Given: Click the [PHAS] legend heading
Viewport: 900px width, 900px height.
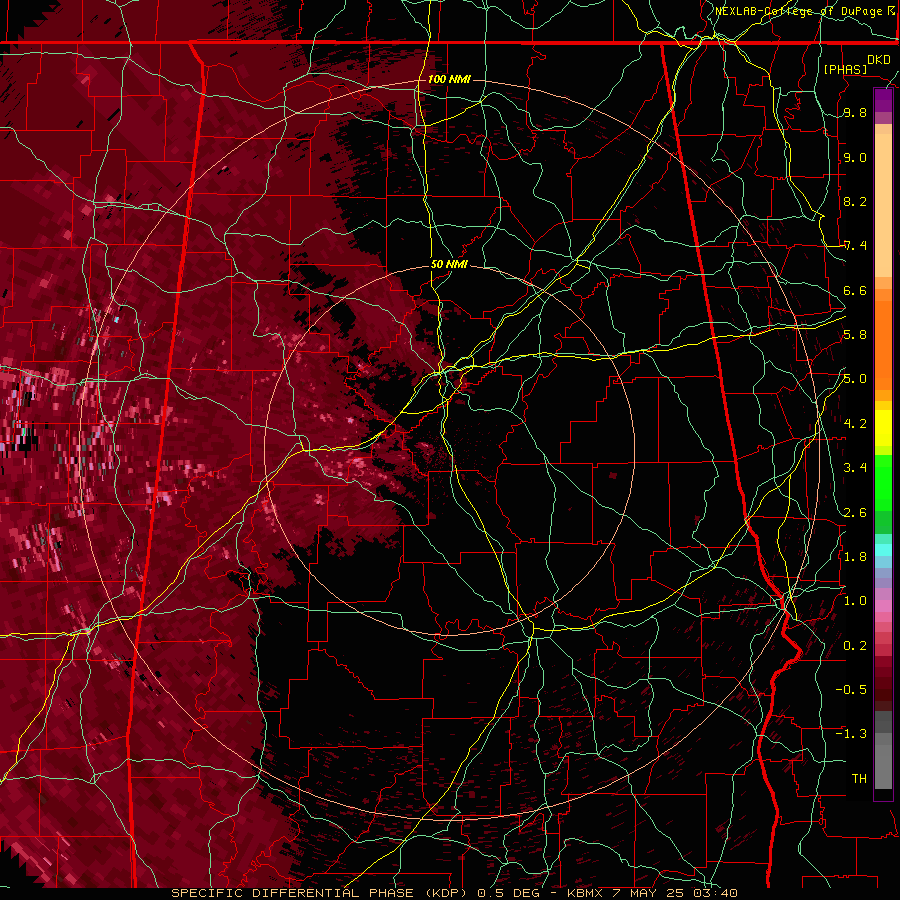Looking at the screenshot, I should click(x=845, y=69).
